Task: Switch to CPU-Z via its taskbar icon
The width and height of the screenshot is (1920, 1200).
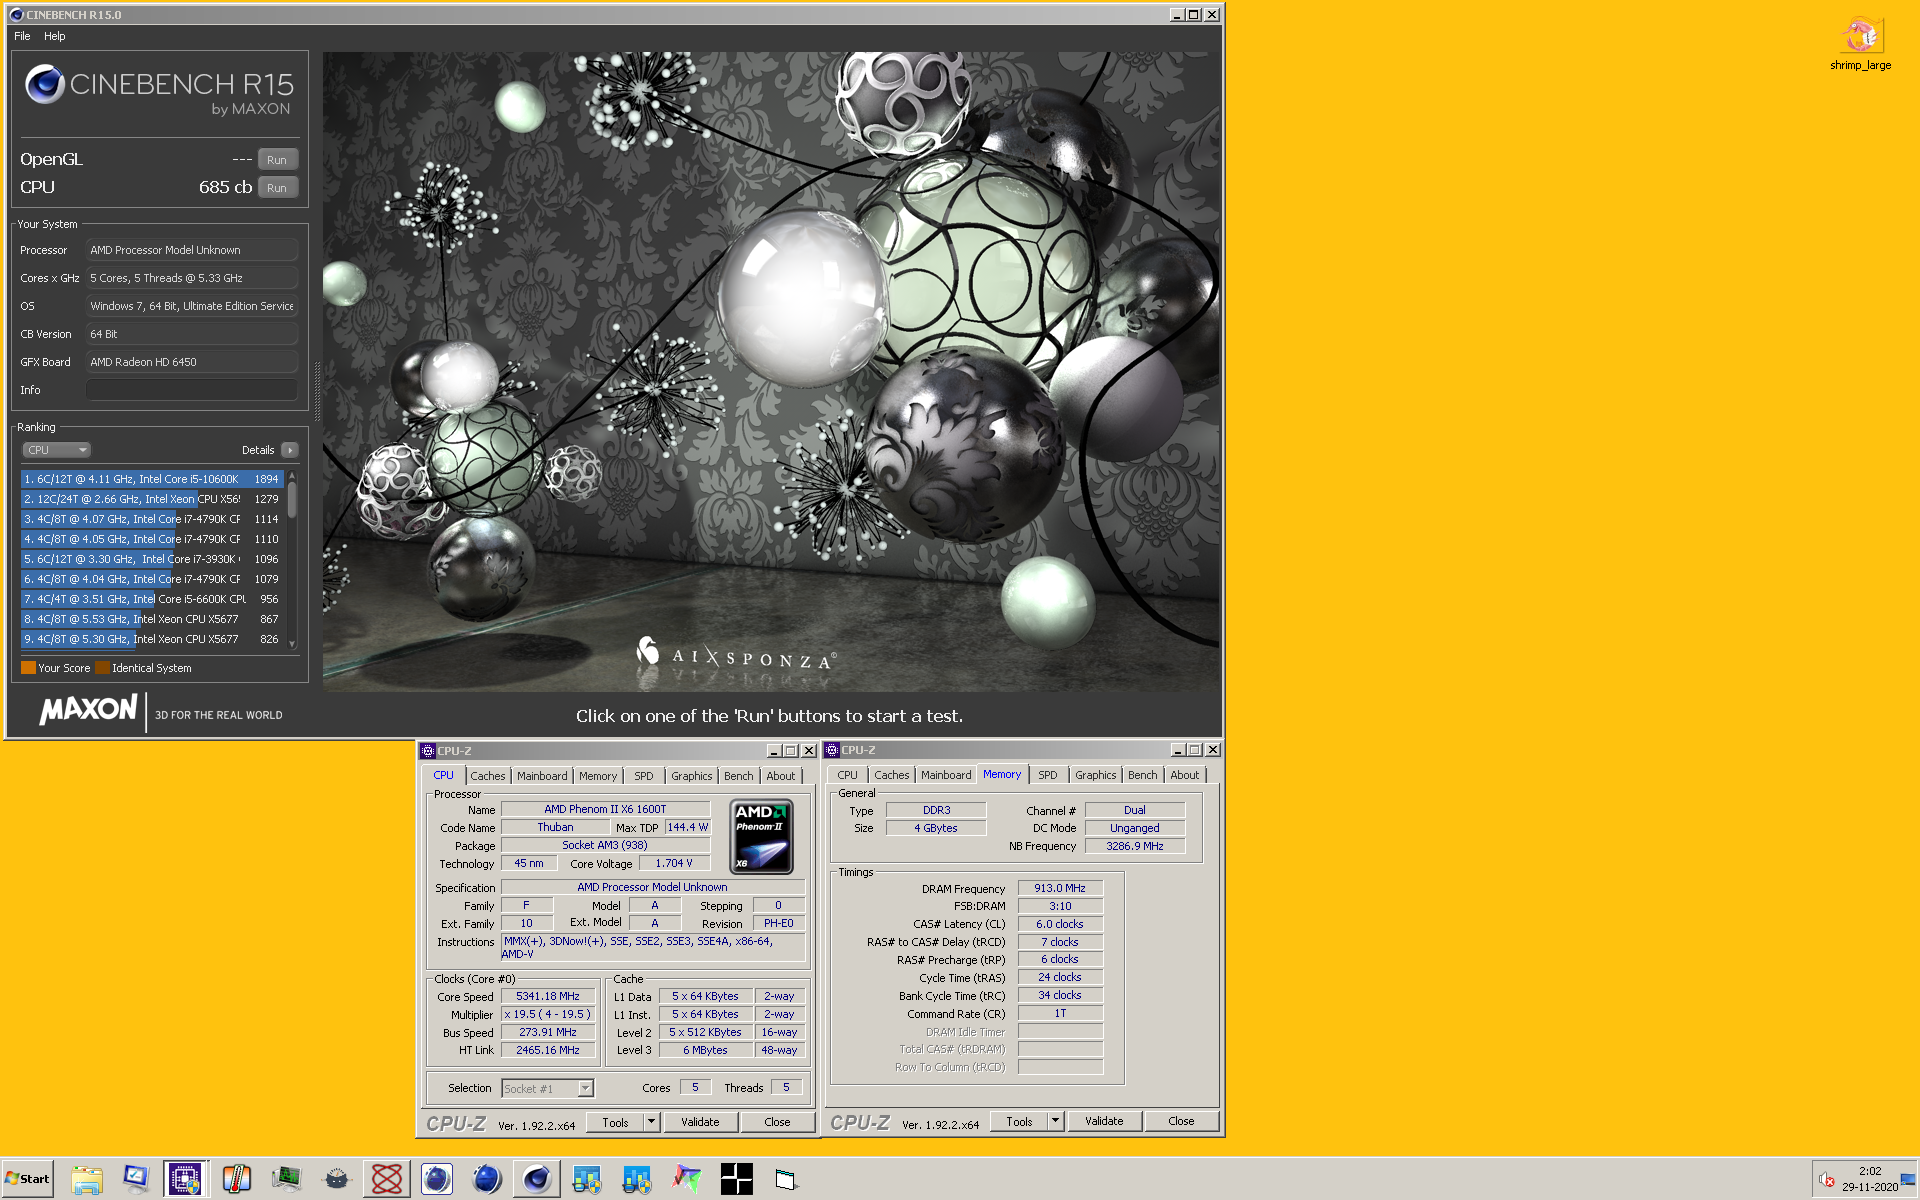Action: (x=186, y=1179)
